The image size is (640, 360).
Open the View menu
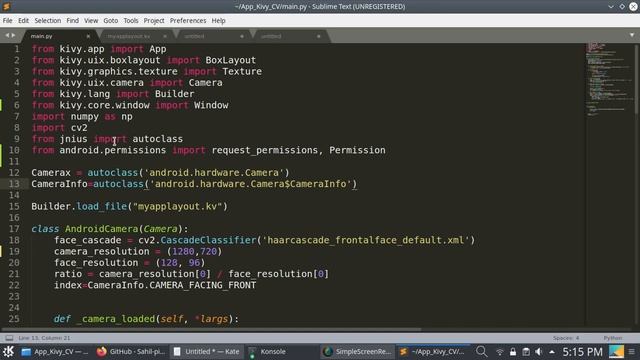[x=91, y=20]
